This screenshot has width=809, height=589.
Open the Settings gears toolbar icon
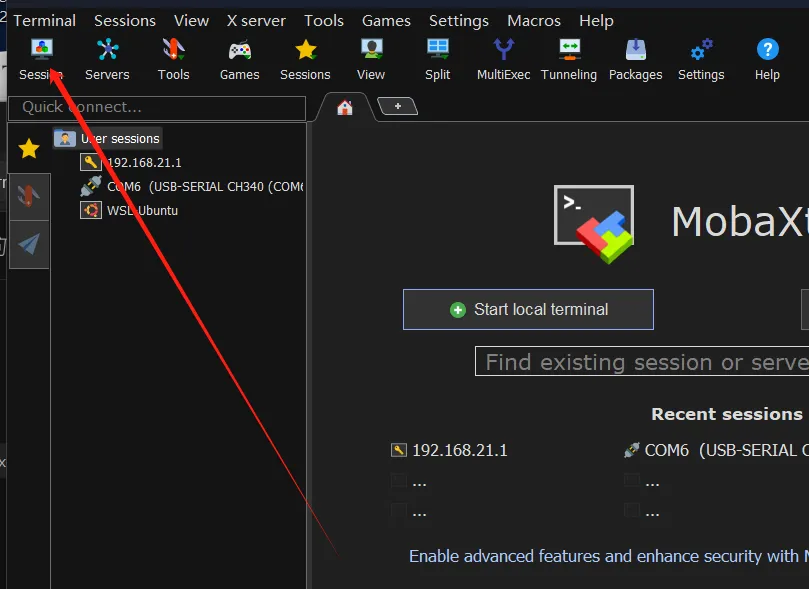coord(701,59)
